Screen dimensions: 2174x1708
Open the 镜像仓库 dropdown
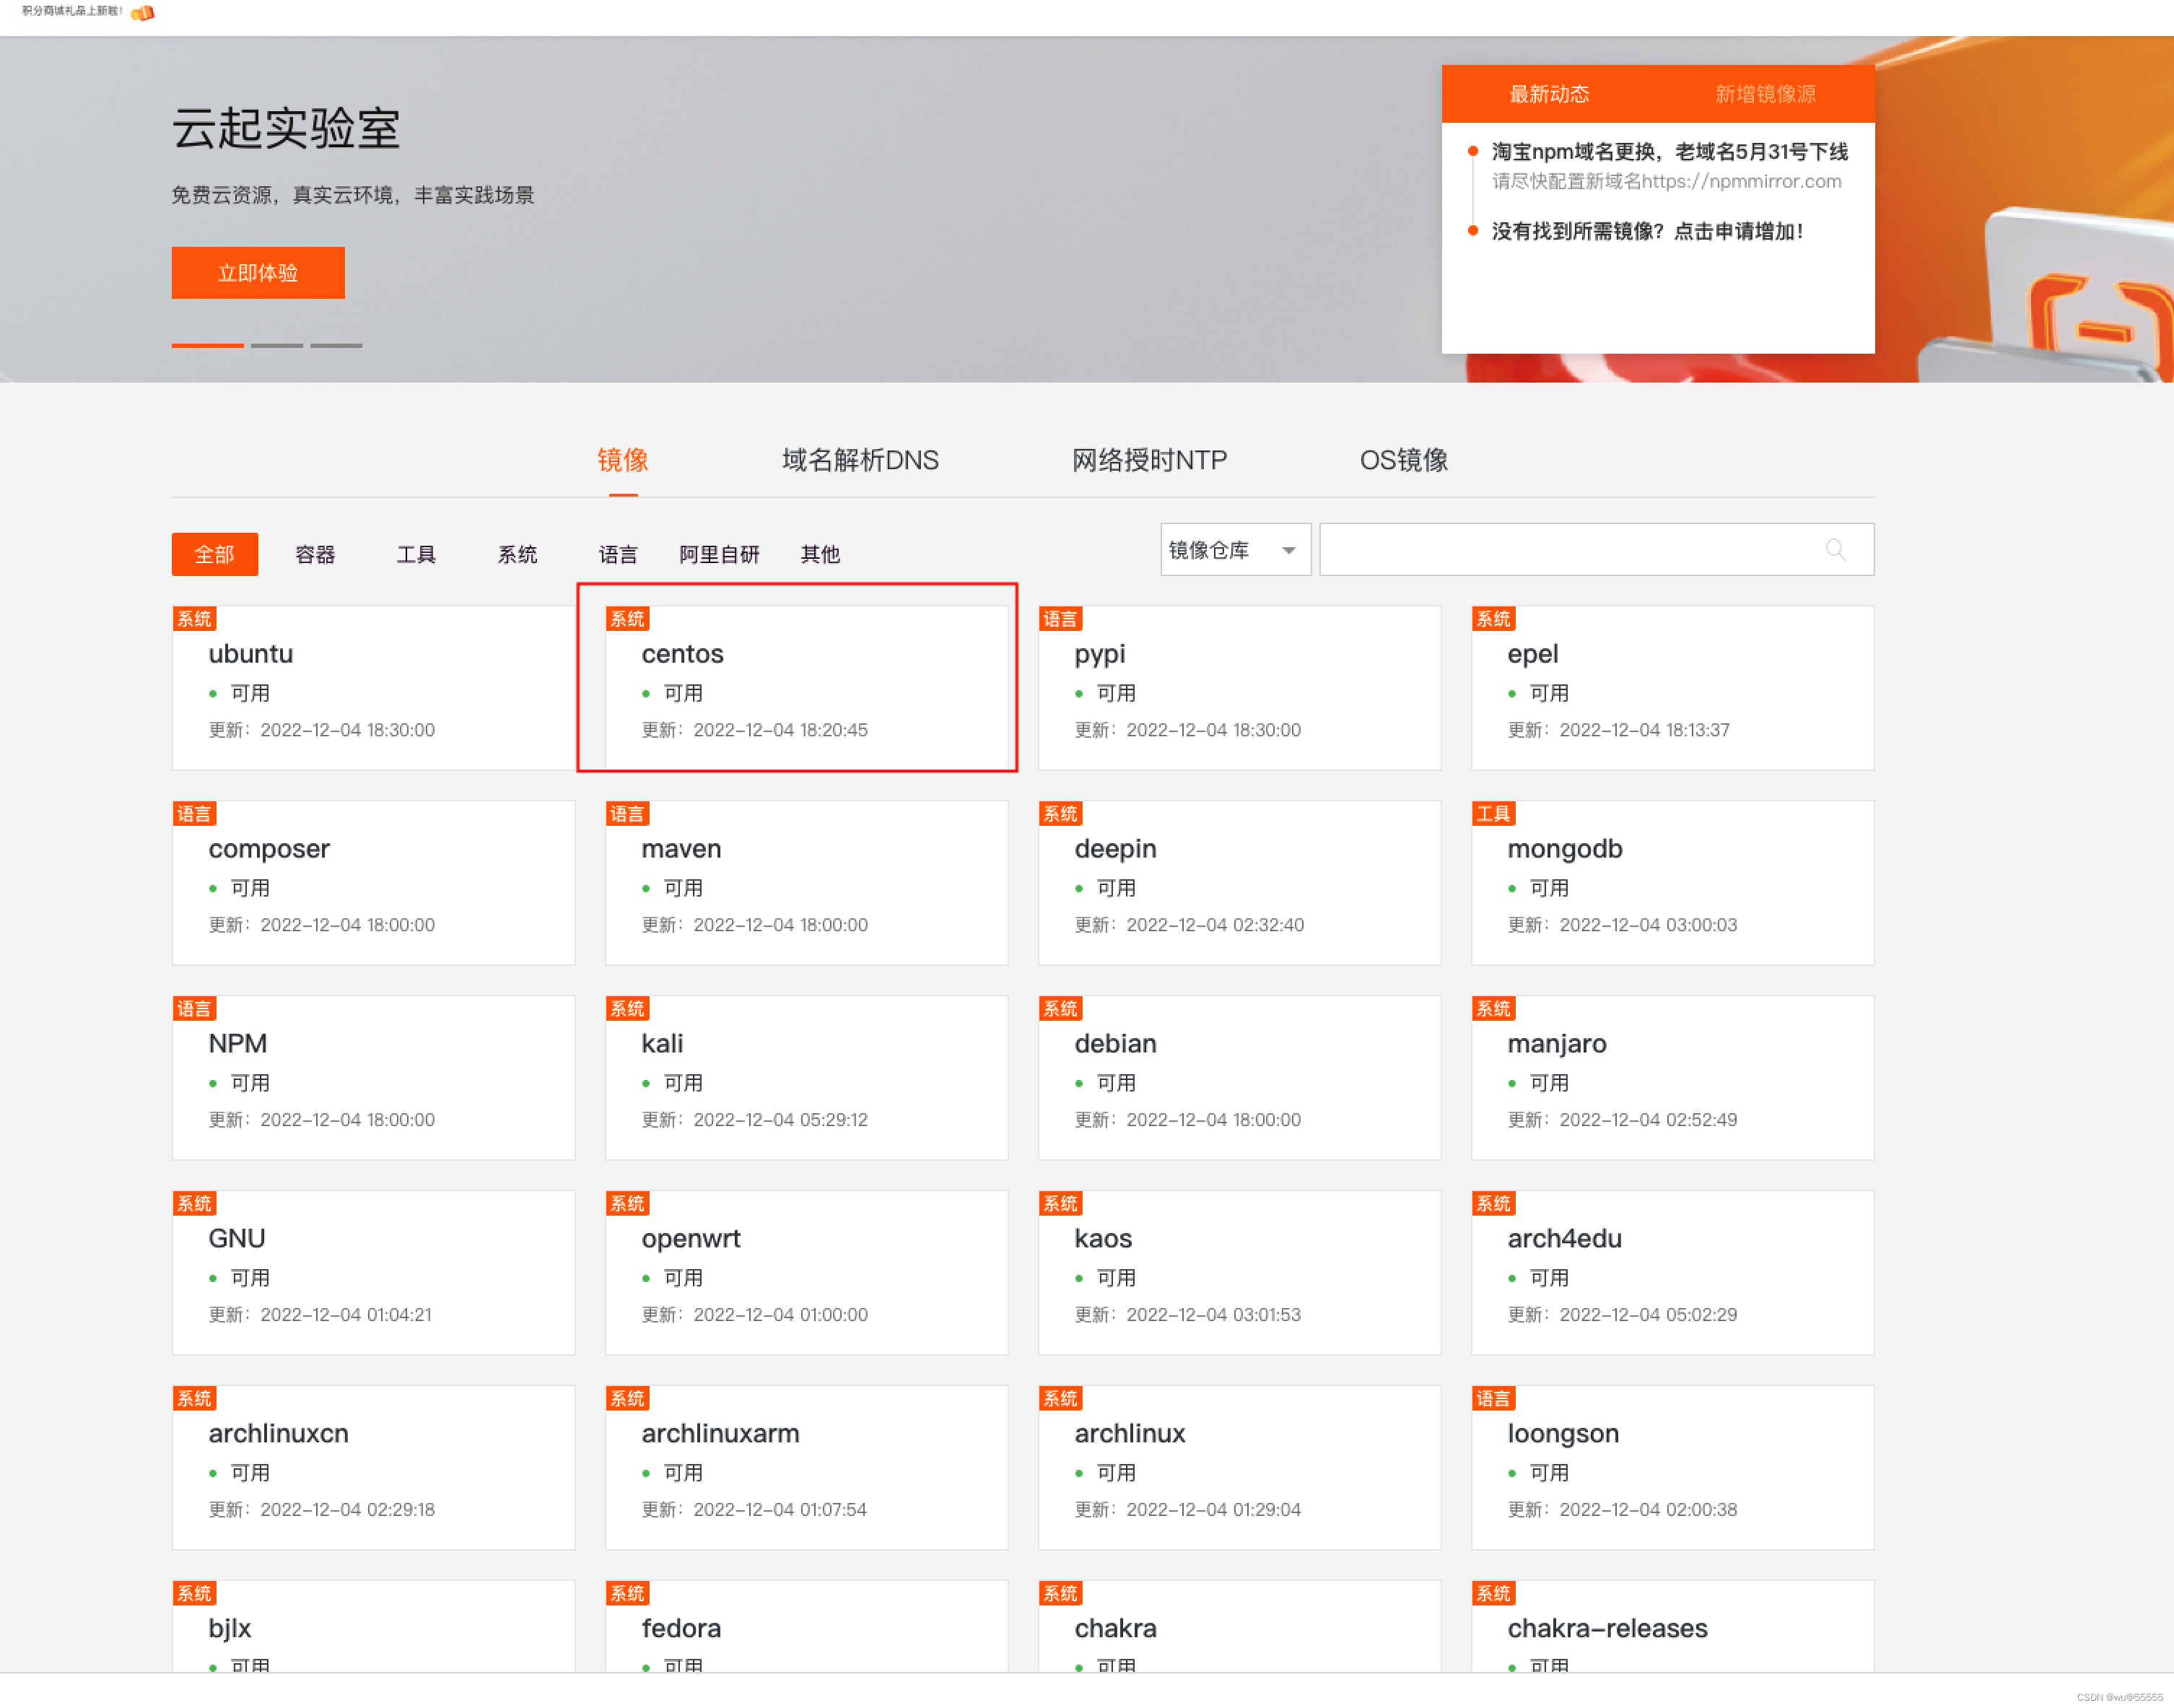(1235, 549)
